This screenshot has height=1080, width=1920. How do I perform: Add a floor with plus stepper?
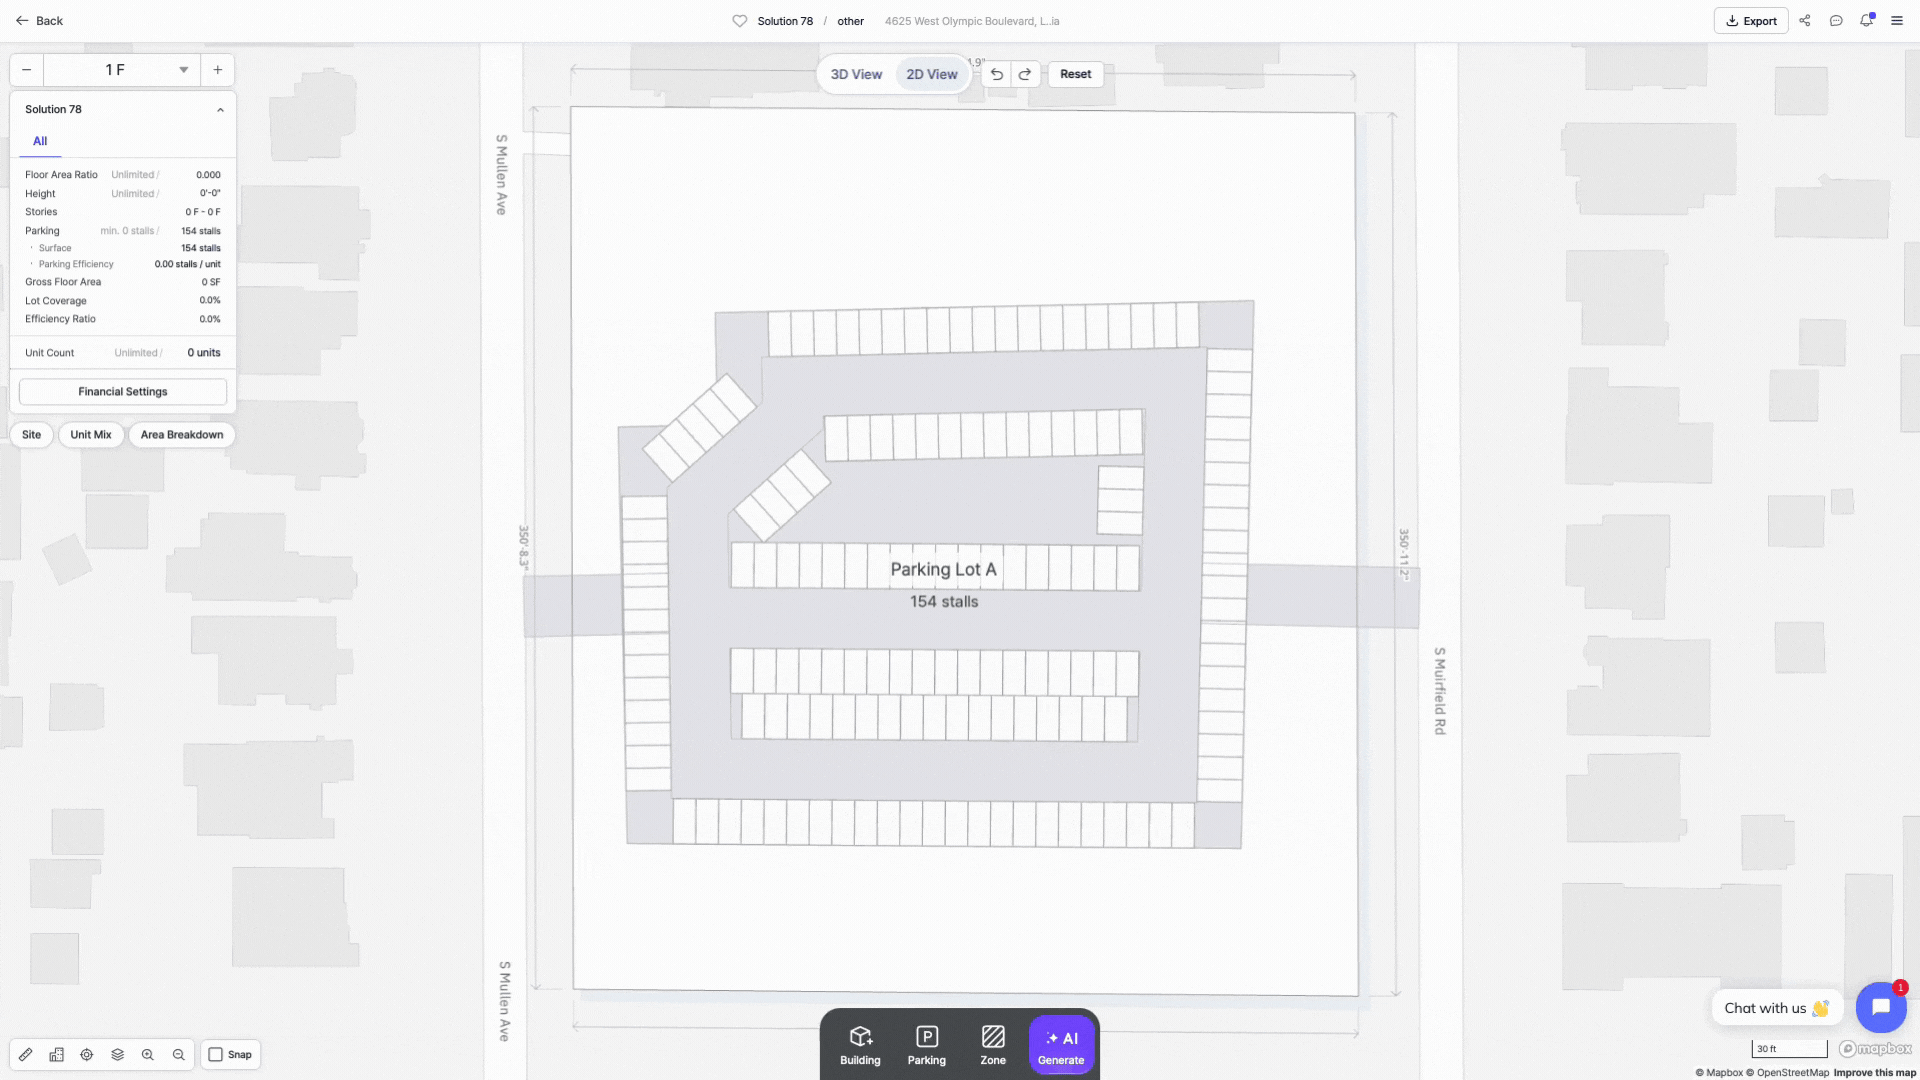218,70
